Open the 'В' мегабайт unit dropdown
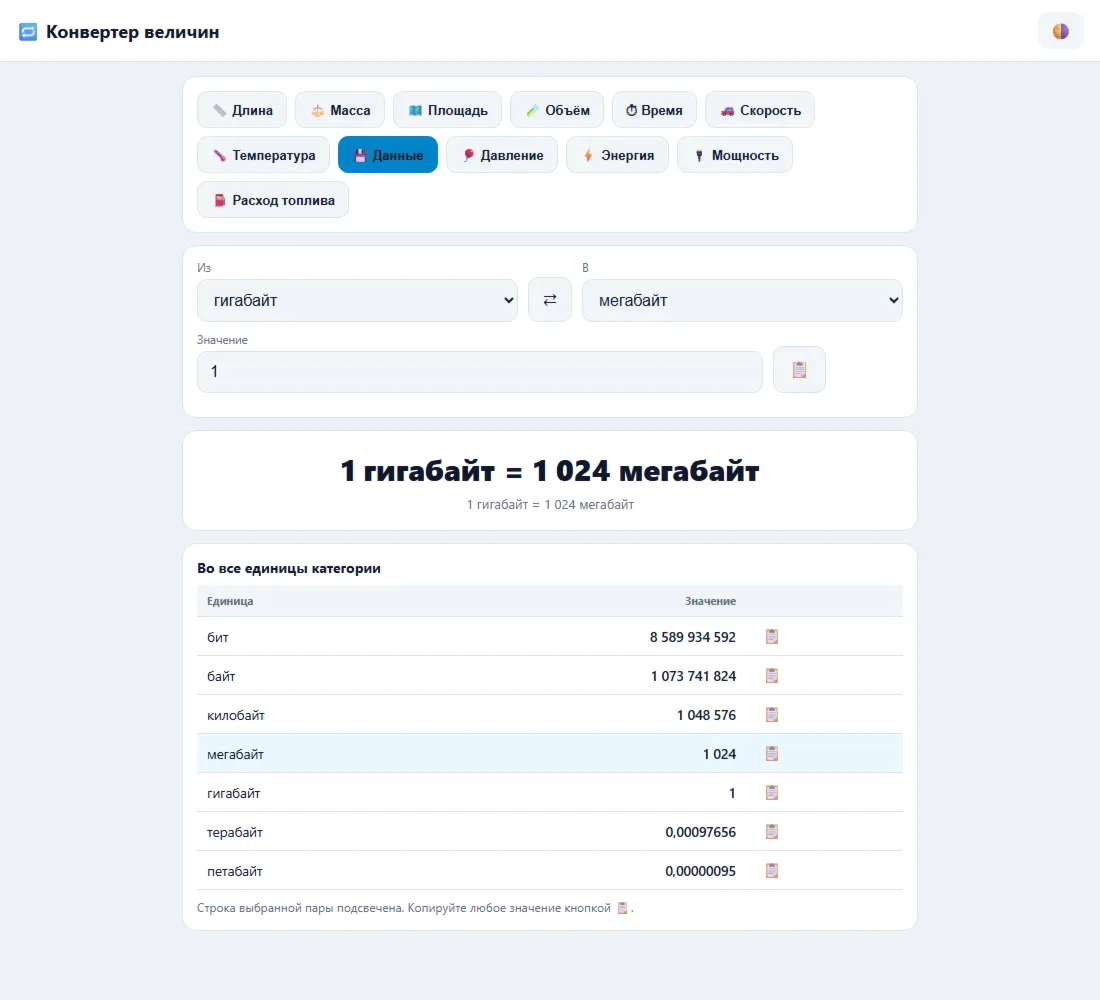This screenshot has width=1100, height=1000. pyautogui.click(x=742, y=300)
